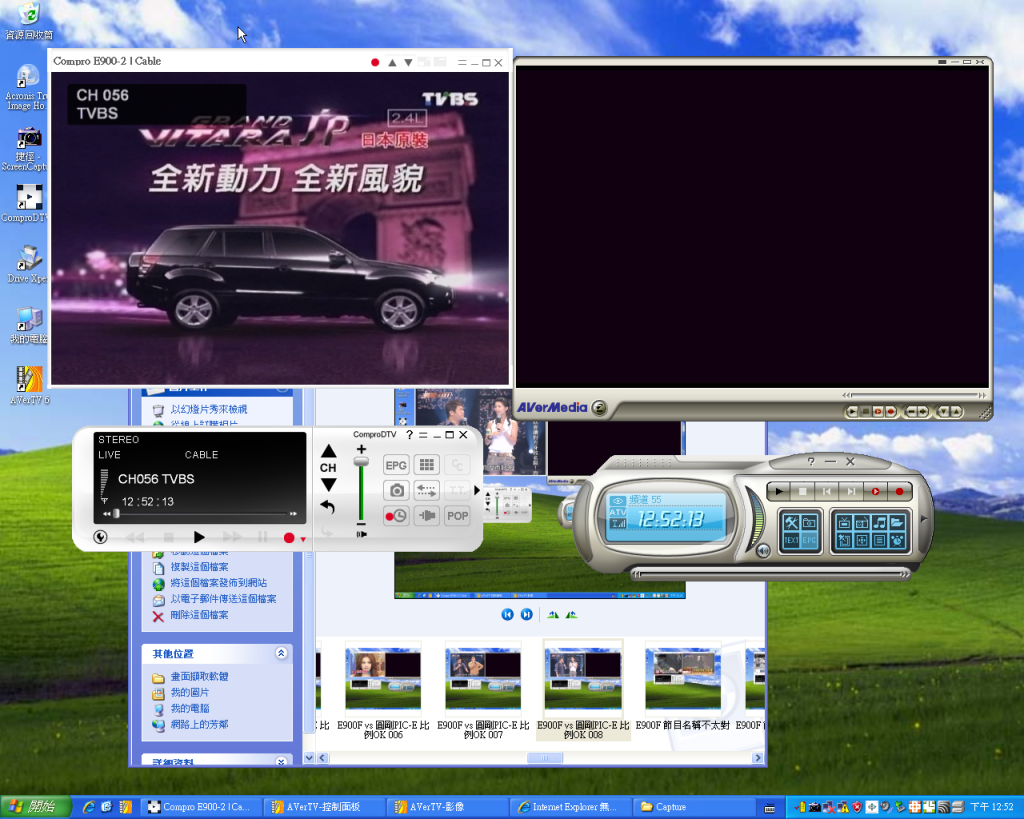This screenshot has height=819, width=1024.
Task: Click the round power icon in ComproDTV
Action: point(101,537)
